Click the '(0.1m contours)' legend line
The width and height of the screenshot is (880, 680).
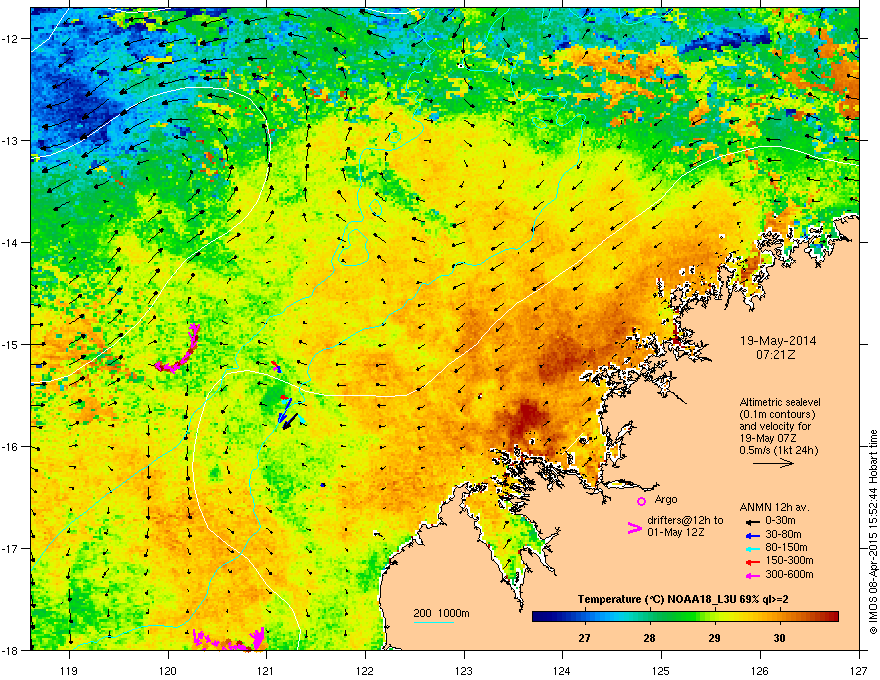point(777,414)
